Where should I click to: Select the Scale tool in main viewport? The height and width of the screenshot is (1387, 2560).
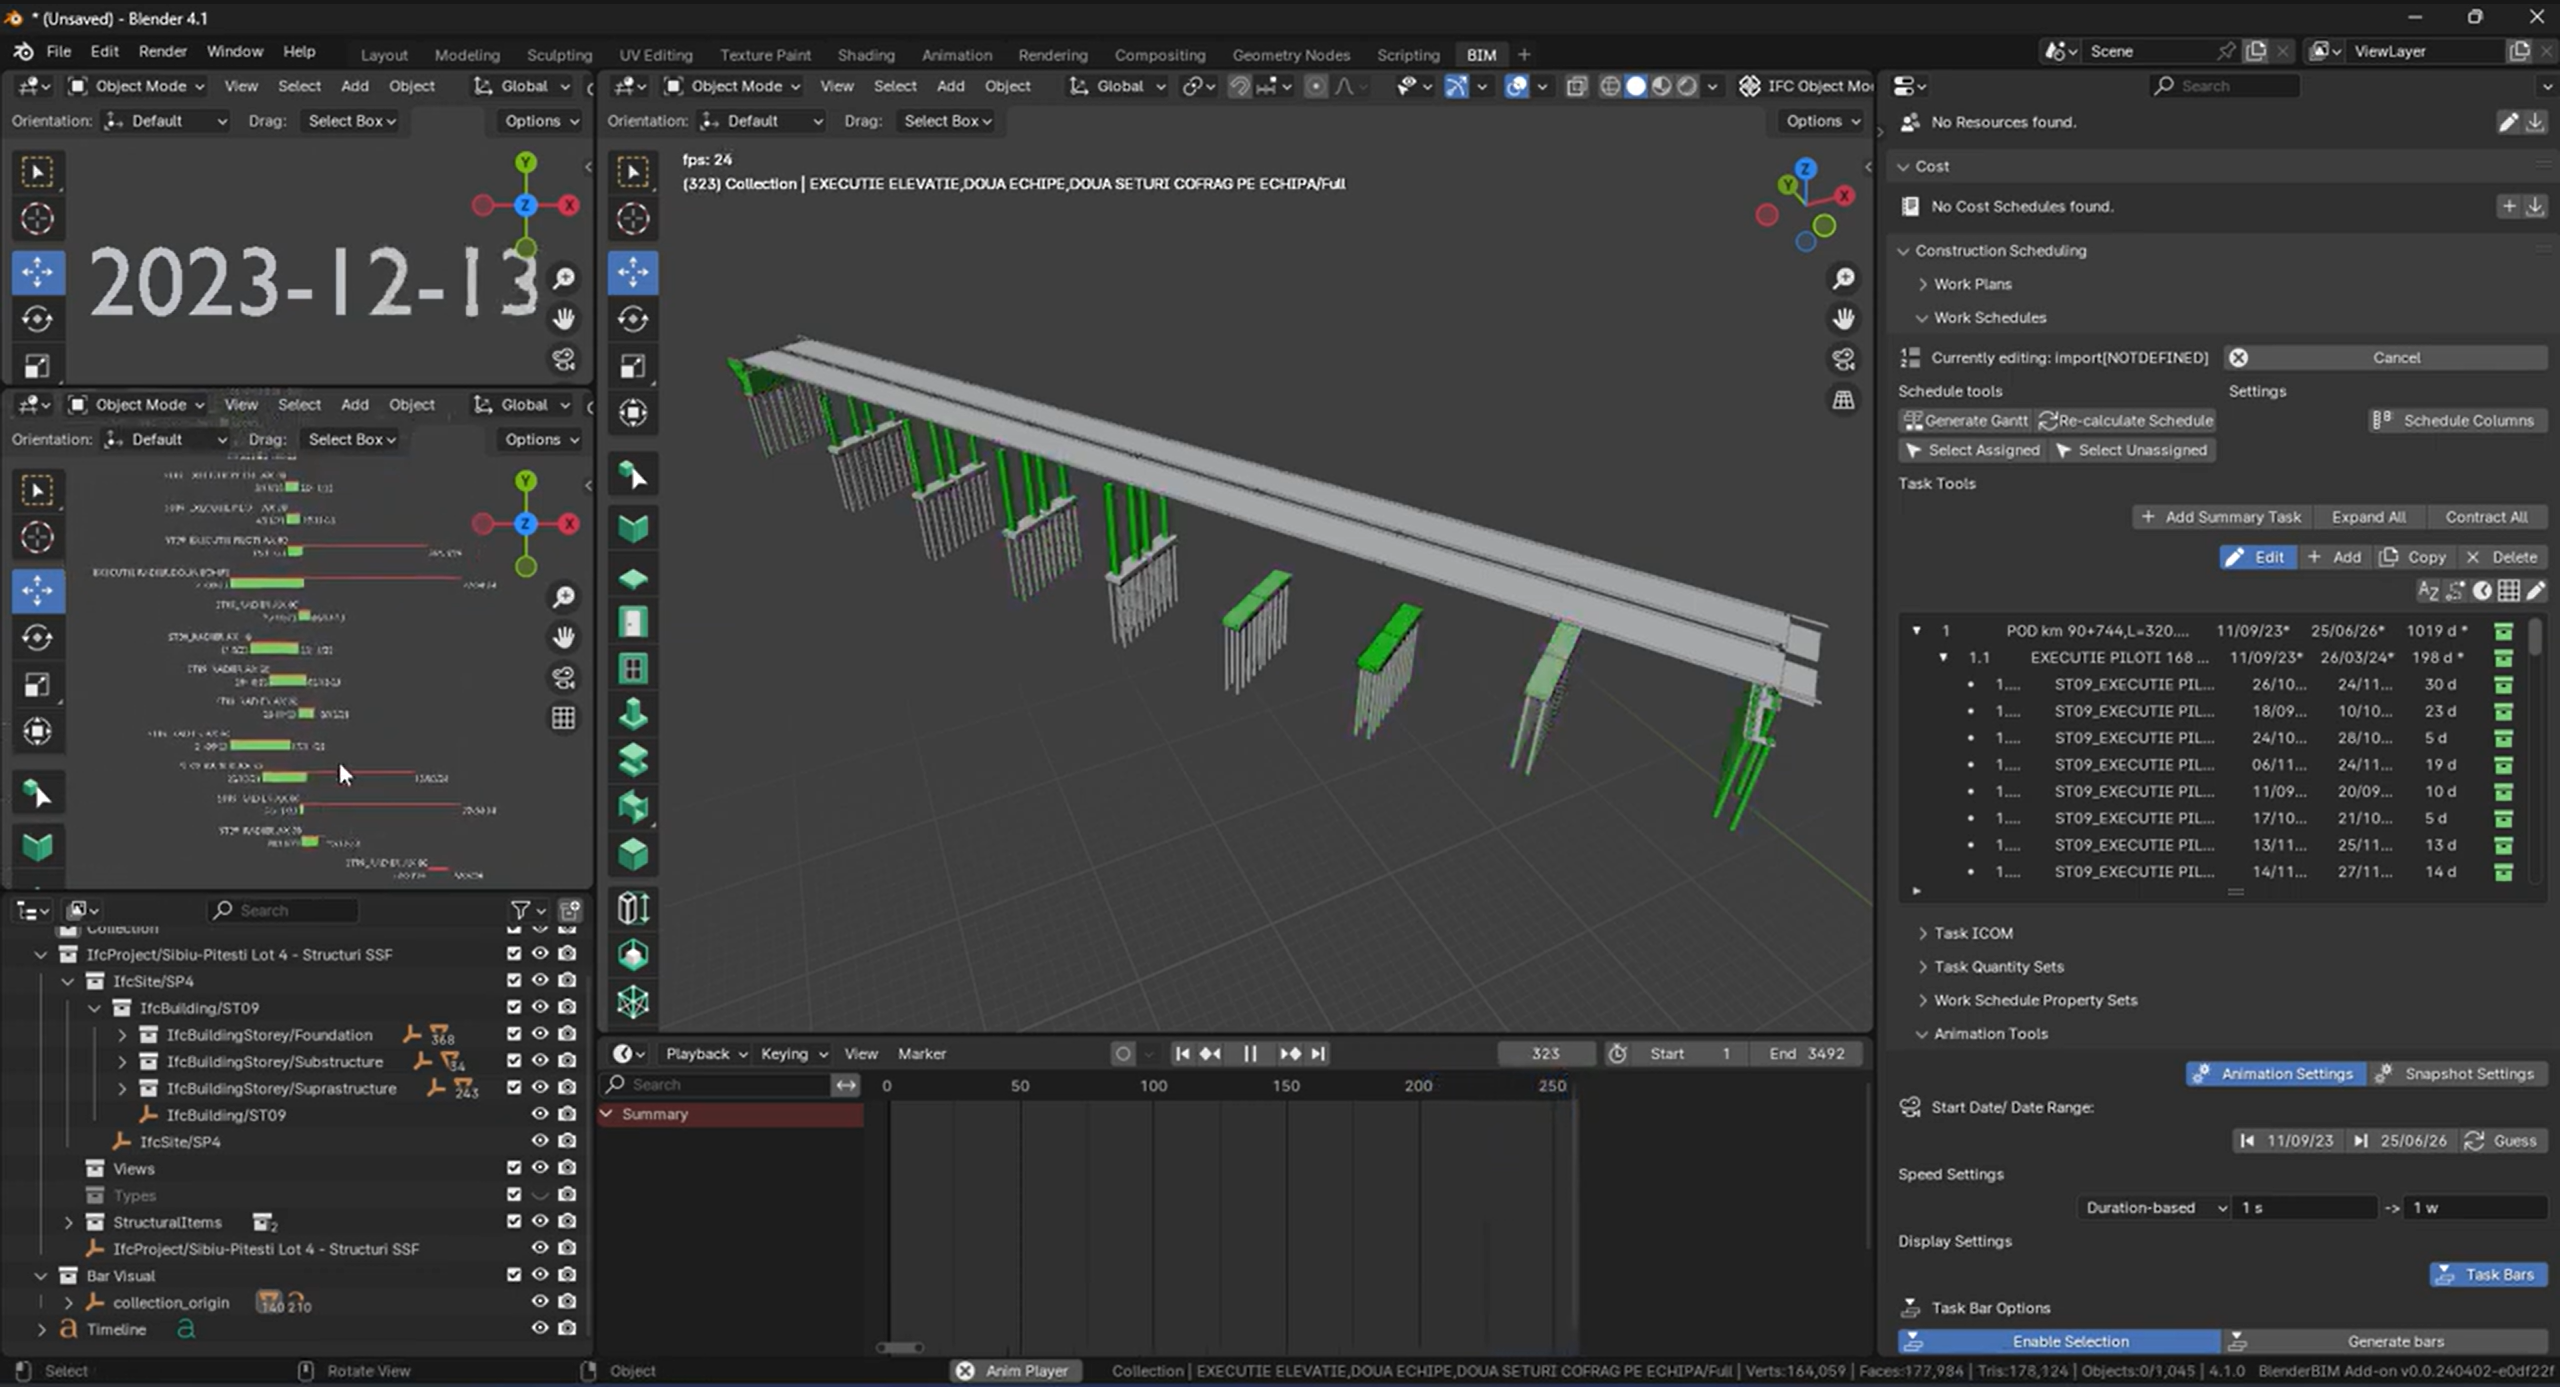pyautogui.click(x=633, y=366)
